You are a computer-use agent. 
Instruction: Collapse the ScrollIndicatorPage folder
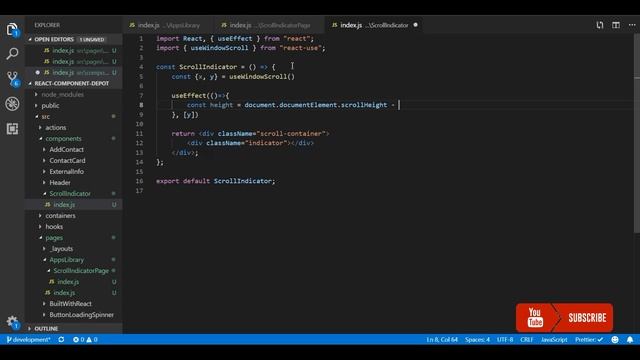click(x=73, y=271)
